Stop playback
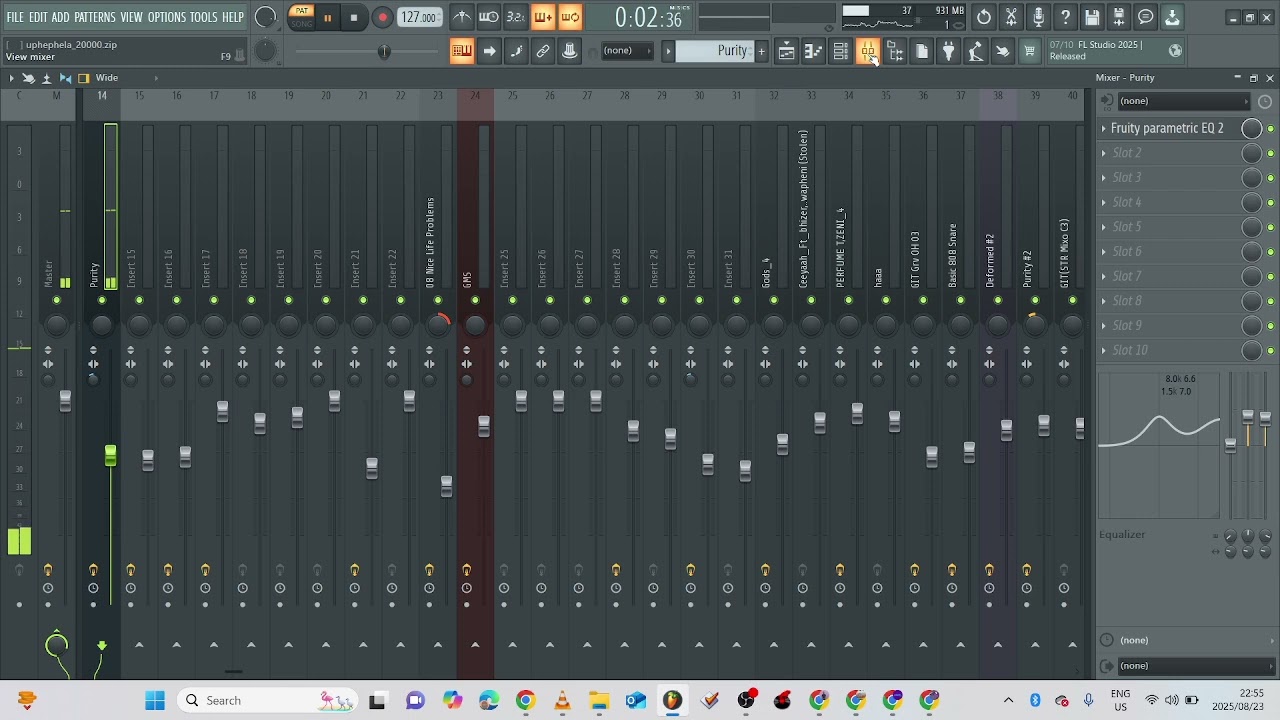Viewport: 1280px width, 720px height. point(354,18)
